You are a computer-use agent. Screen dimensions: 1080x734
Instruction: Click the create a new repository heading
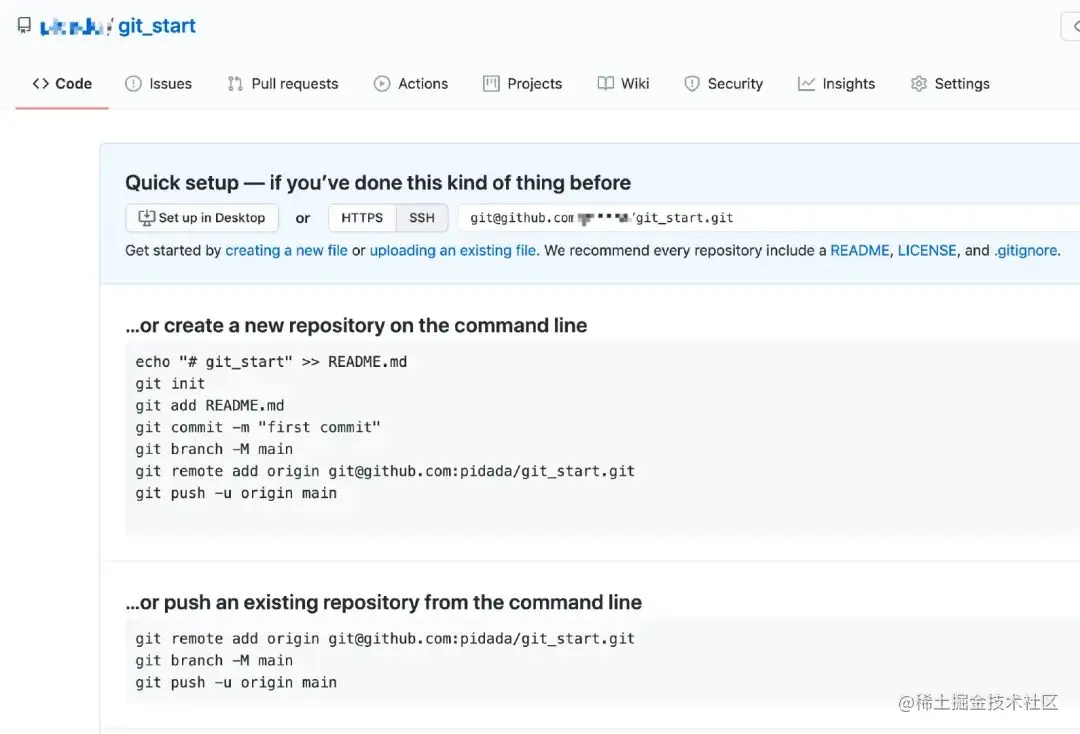[x=356, y=325]
